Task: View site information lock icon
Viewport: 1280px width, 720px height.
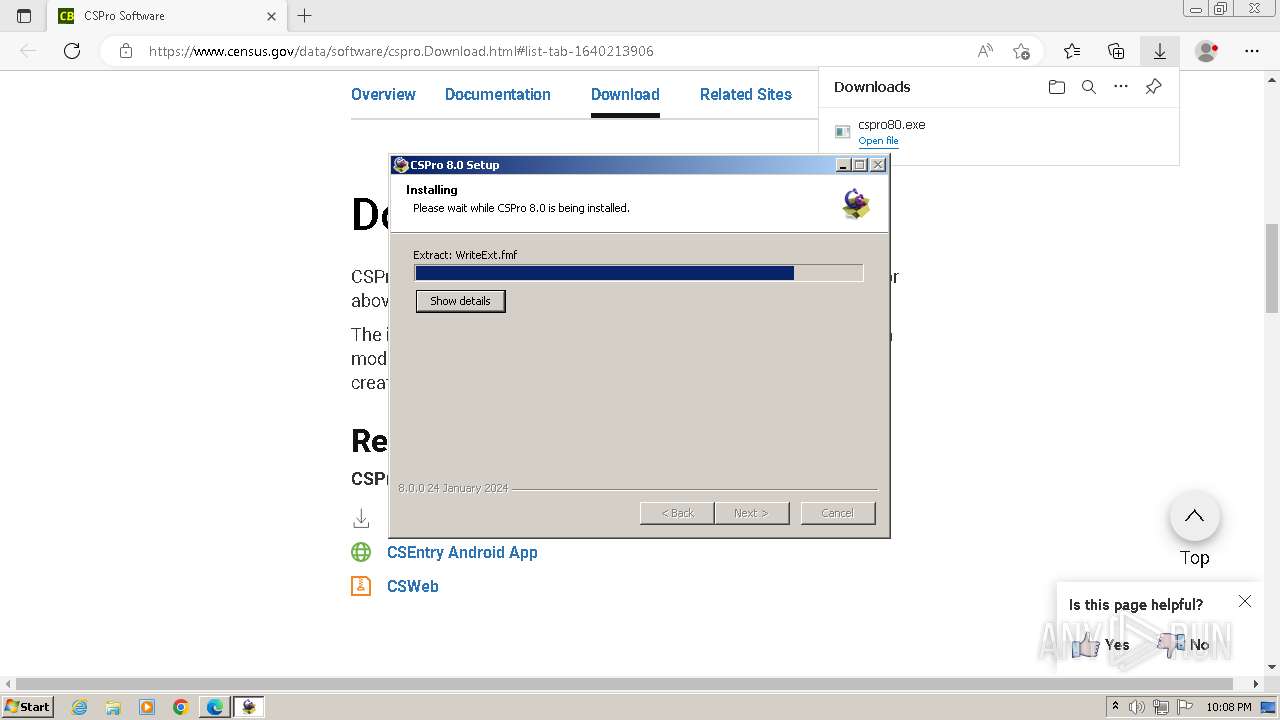Action: pyautogui.click(x=126, y=51)
